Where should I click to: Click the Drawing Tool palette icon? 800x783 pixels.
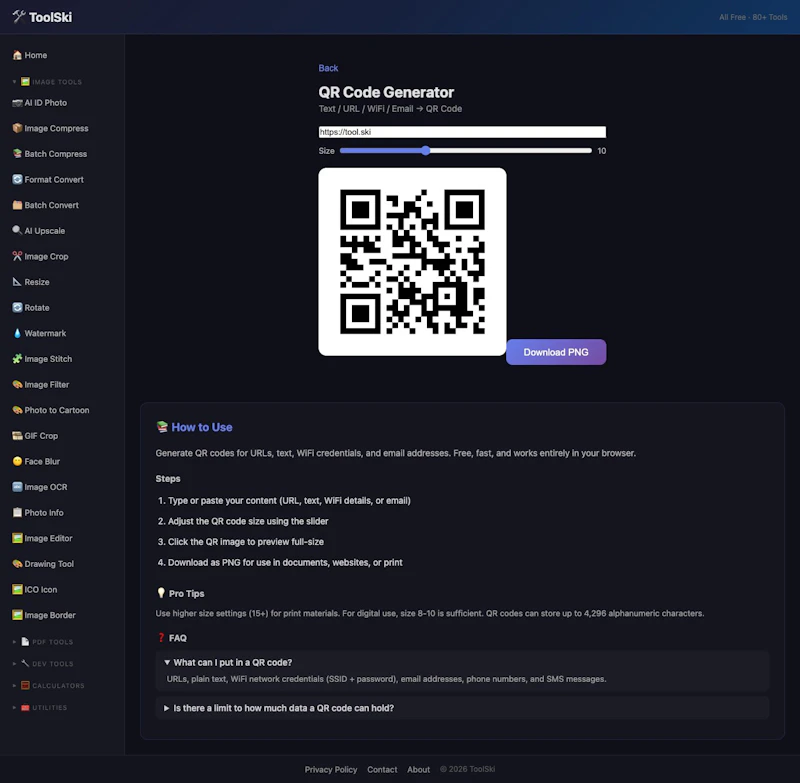(17, 564)
